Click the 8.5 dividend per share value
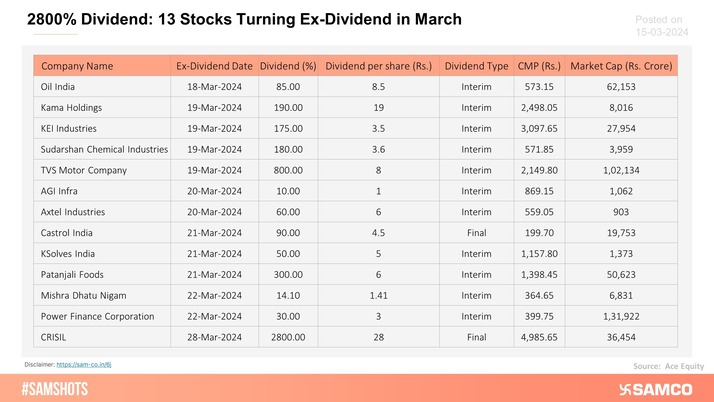Screen dimensions: 714x402 coord(378,87)
